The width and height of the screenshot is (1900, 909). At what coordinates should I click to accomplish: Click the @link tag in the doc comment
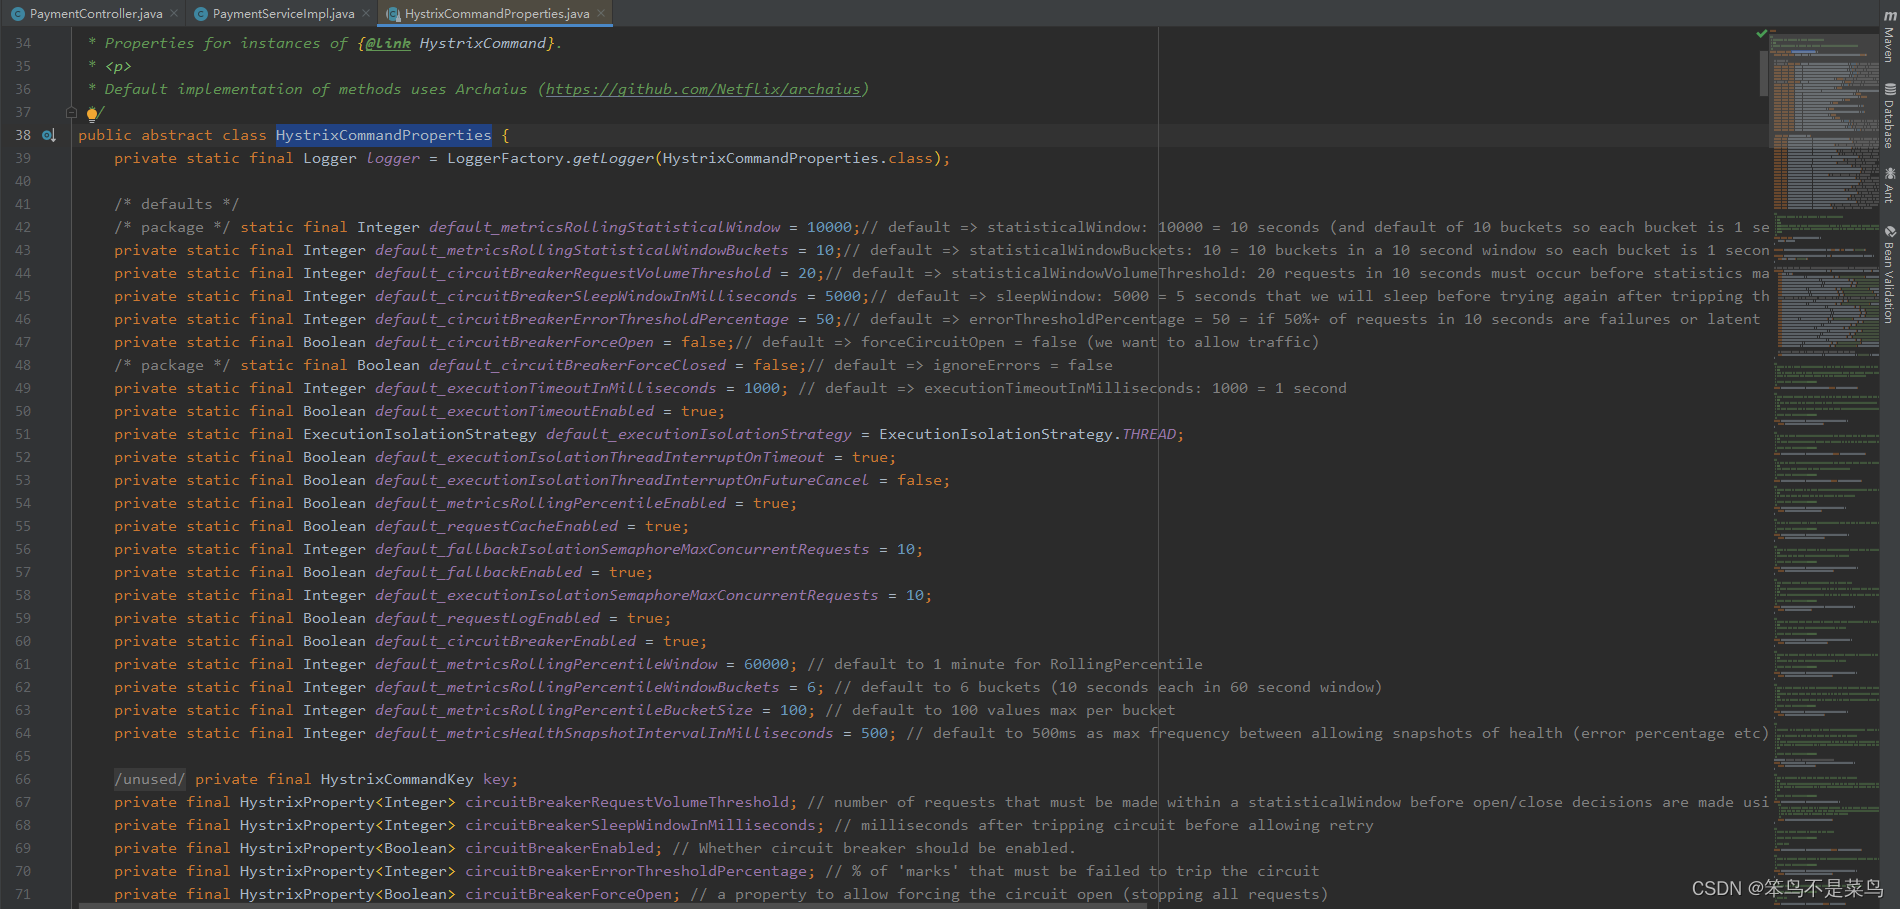(388, 43)
